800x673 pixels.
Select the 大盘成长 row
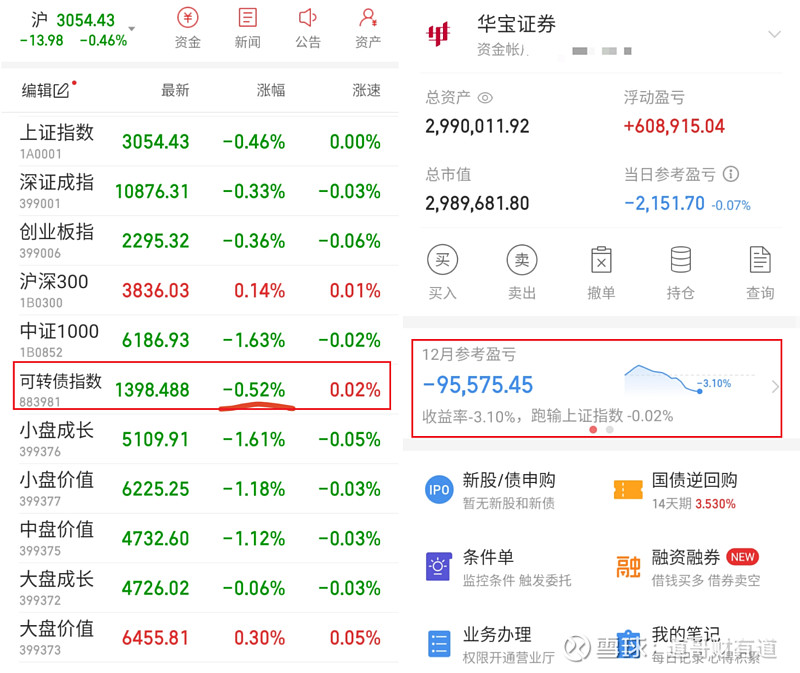(201, 587)
